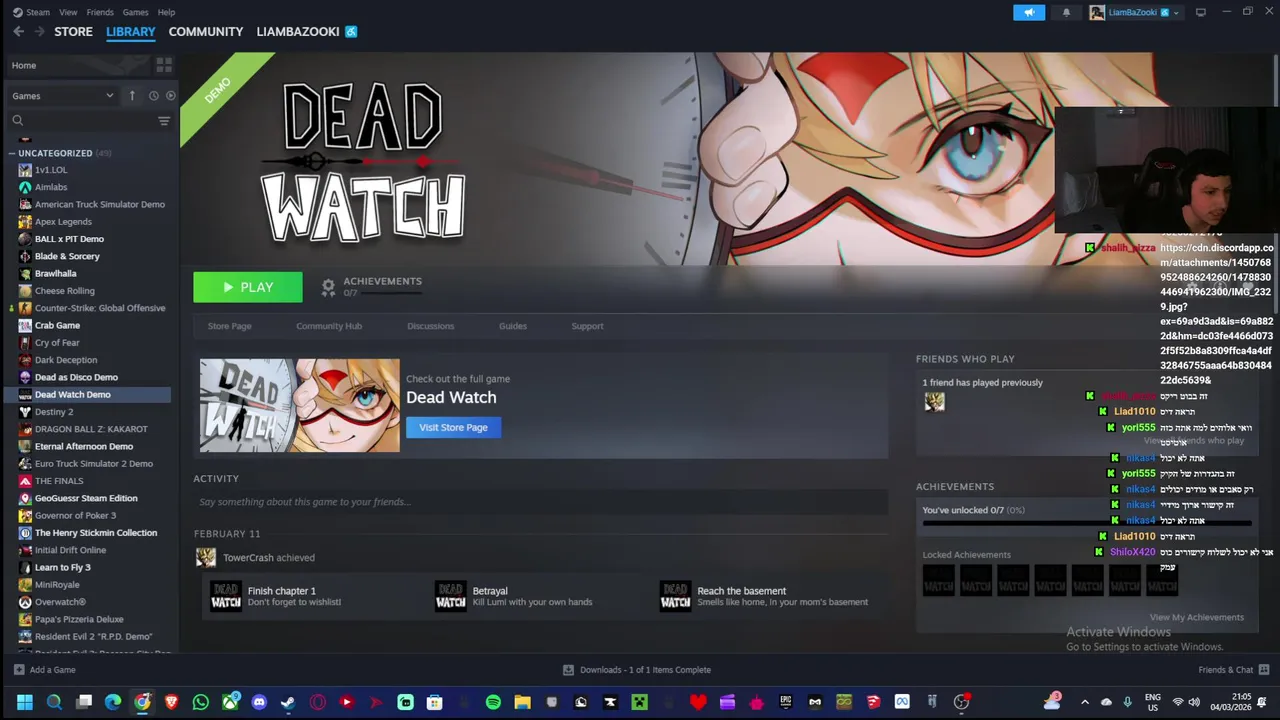Click the Visit Store Page button

(453, 427)
